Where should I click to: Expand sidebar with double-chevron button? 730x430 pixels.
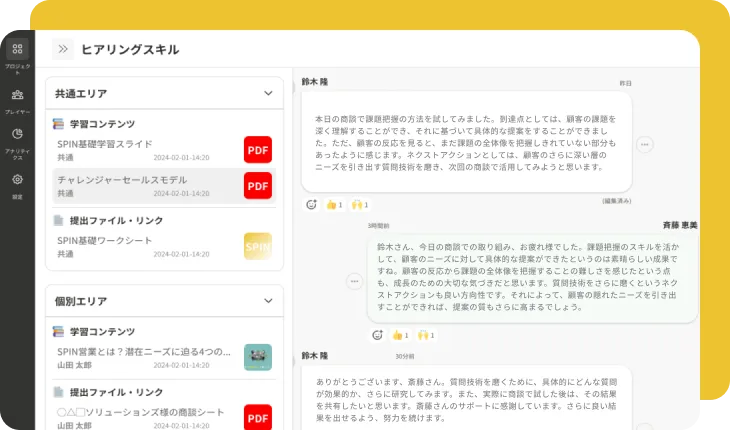[x=63, y=49]
